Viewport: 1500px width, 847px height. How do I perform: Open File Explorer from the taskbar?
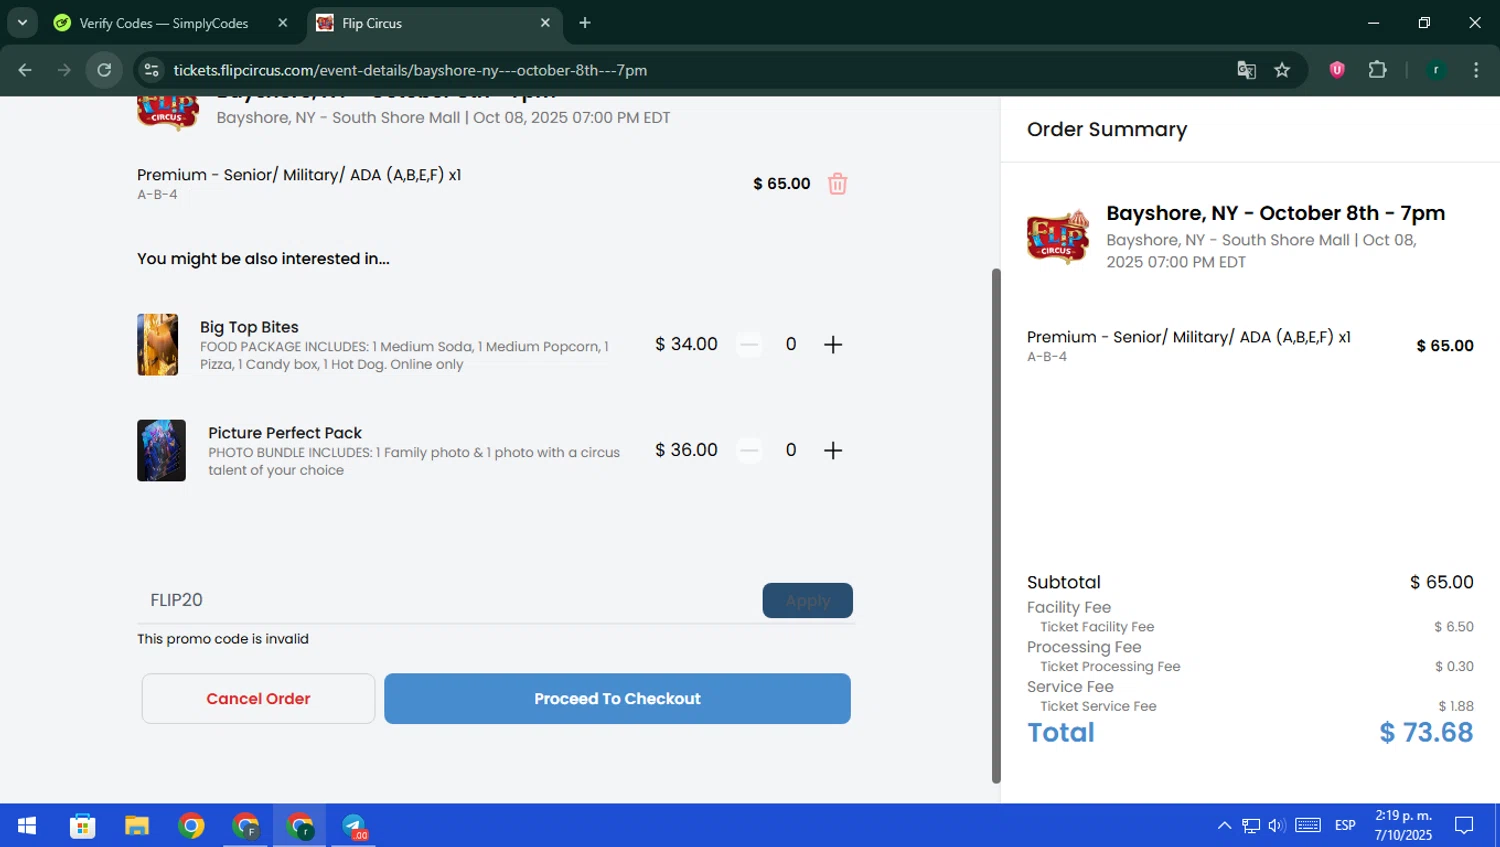[x=137, y=826]
